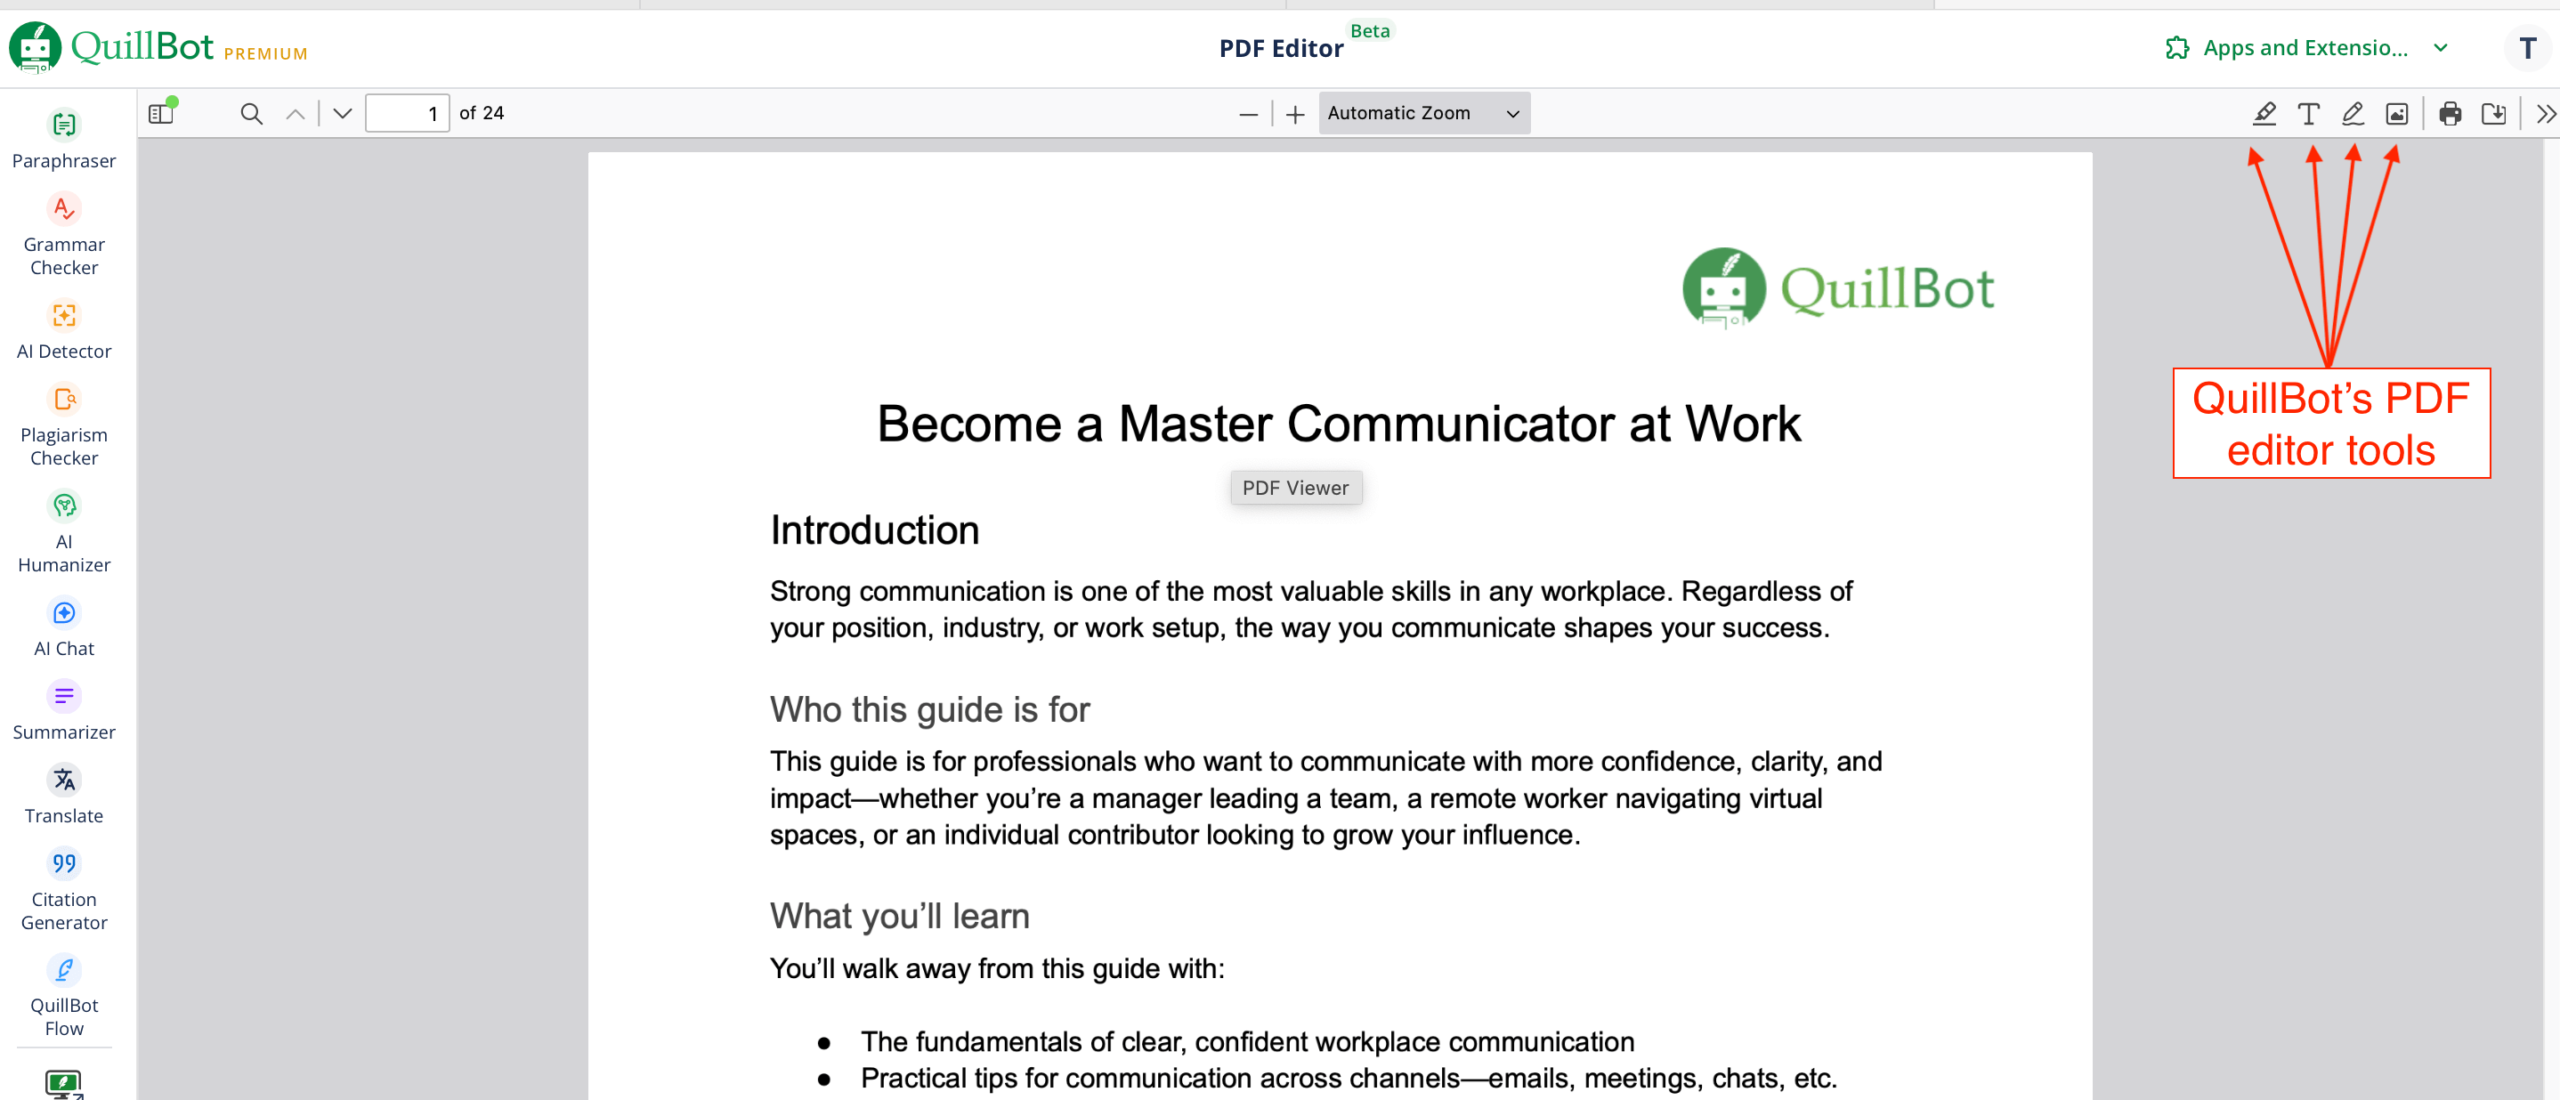The image size is (2560, 1100).
Task: Select the Draw tool in the PDF toolbar
Action: click(x=2352, y=113)
